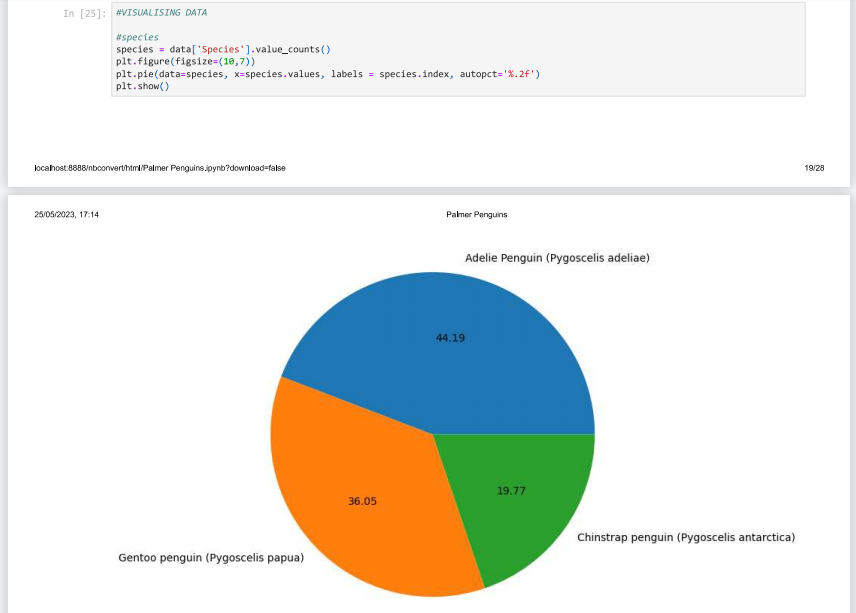This screenshot has height=613, width=856.
Task: Click the species value_counts code line
Action: pos(223,49)
